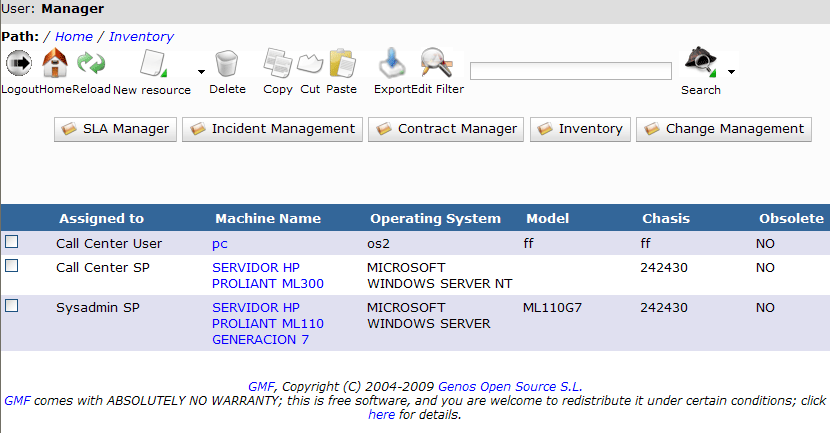The image size is (830, 433).
Task: Click GMF link in warranty line
Action: pyautogui.click(x=17, y=401)
